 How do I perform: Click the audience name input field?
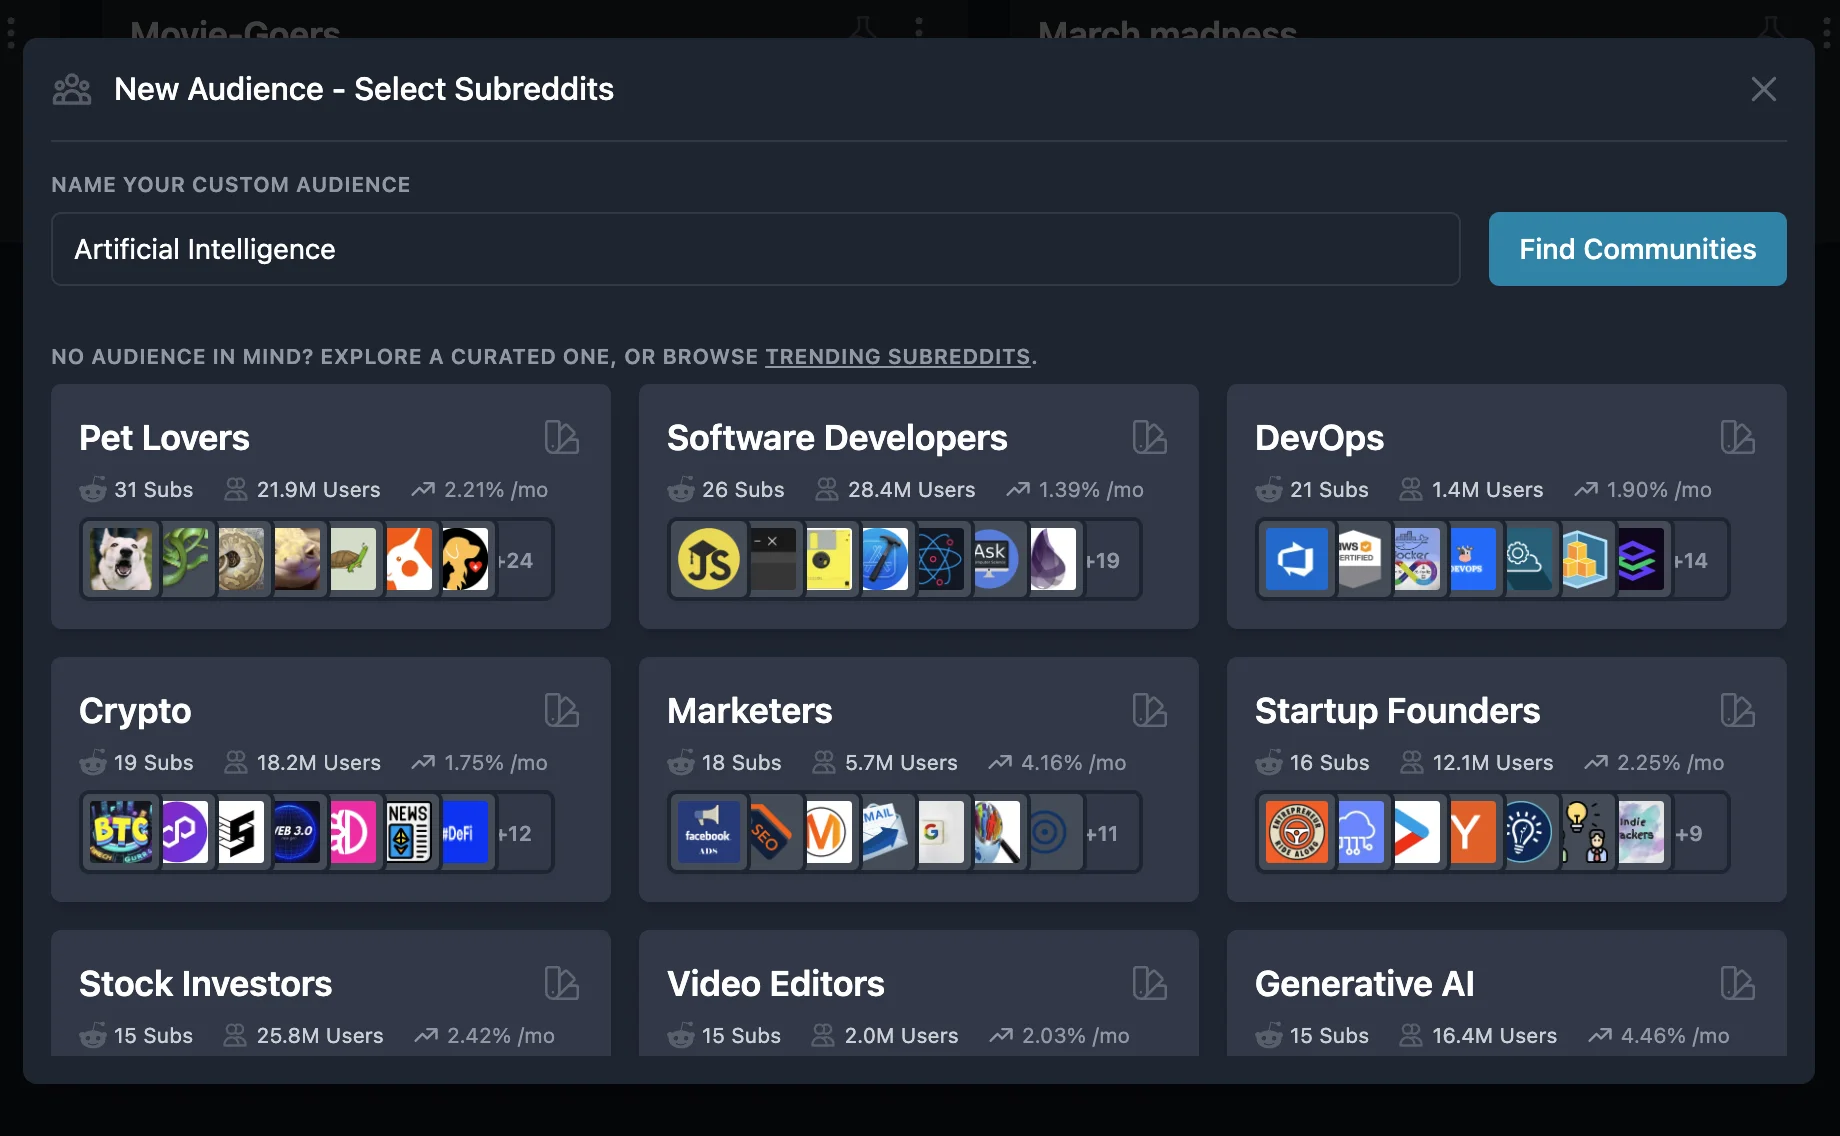click(755, 249)
